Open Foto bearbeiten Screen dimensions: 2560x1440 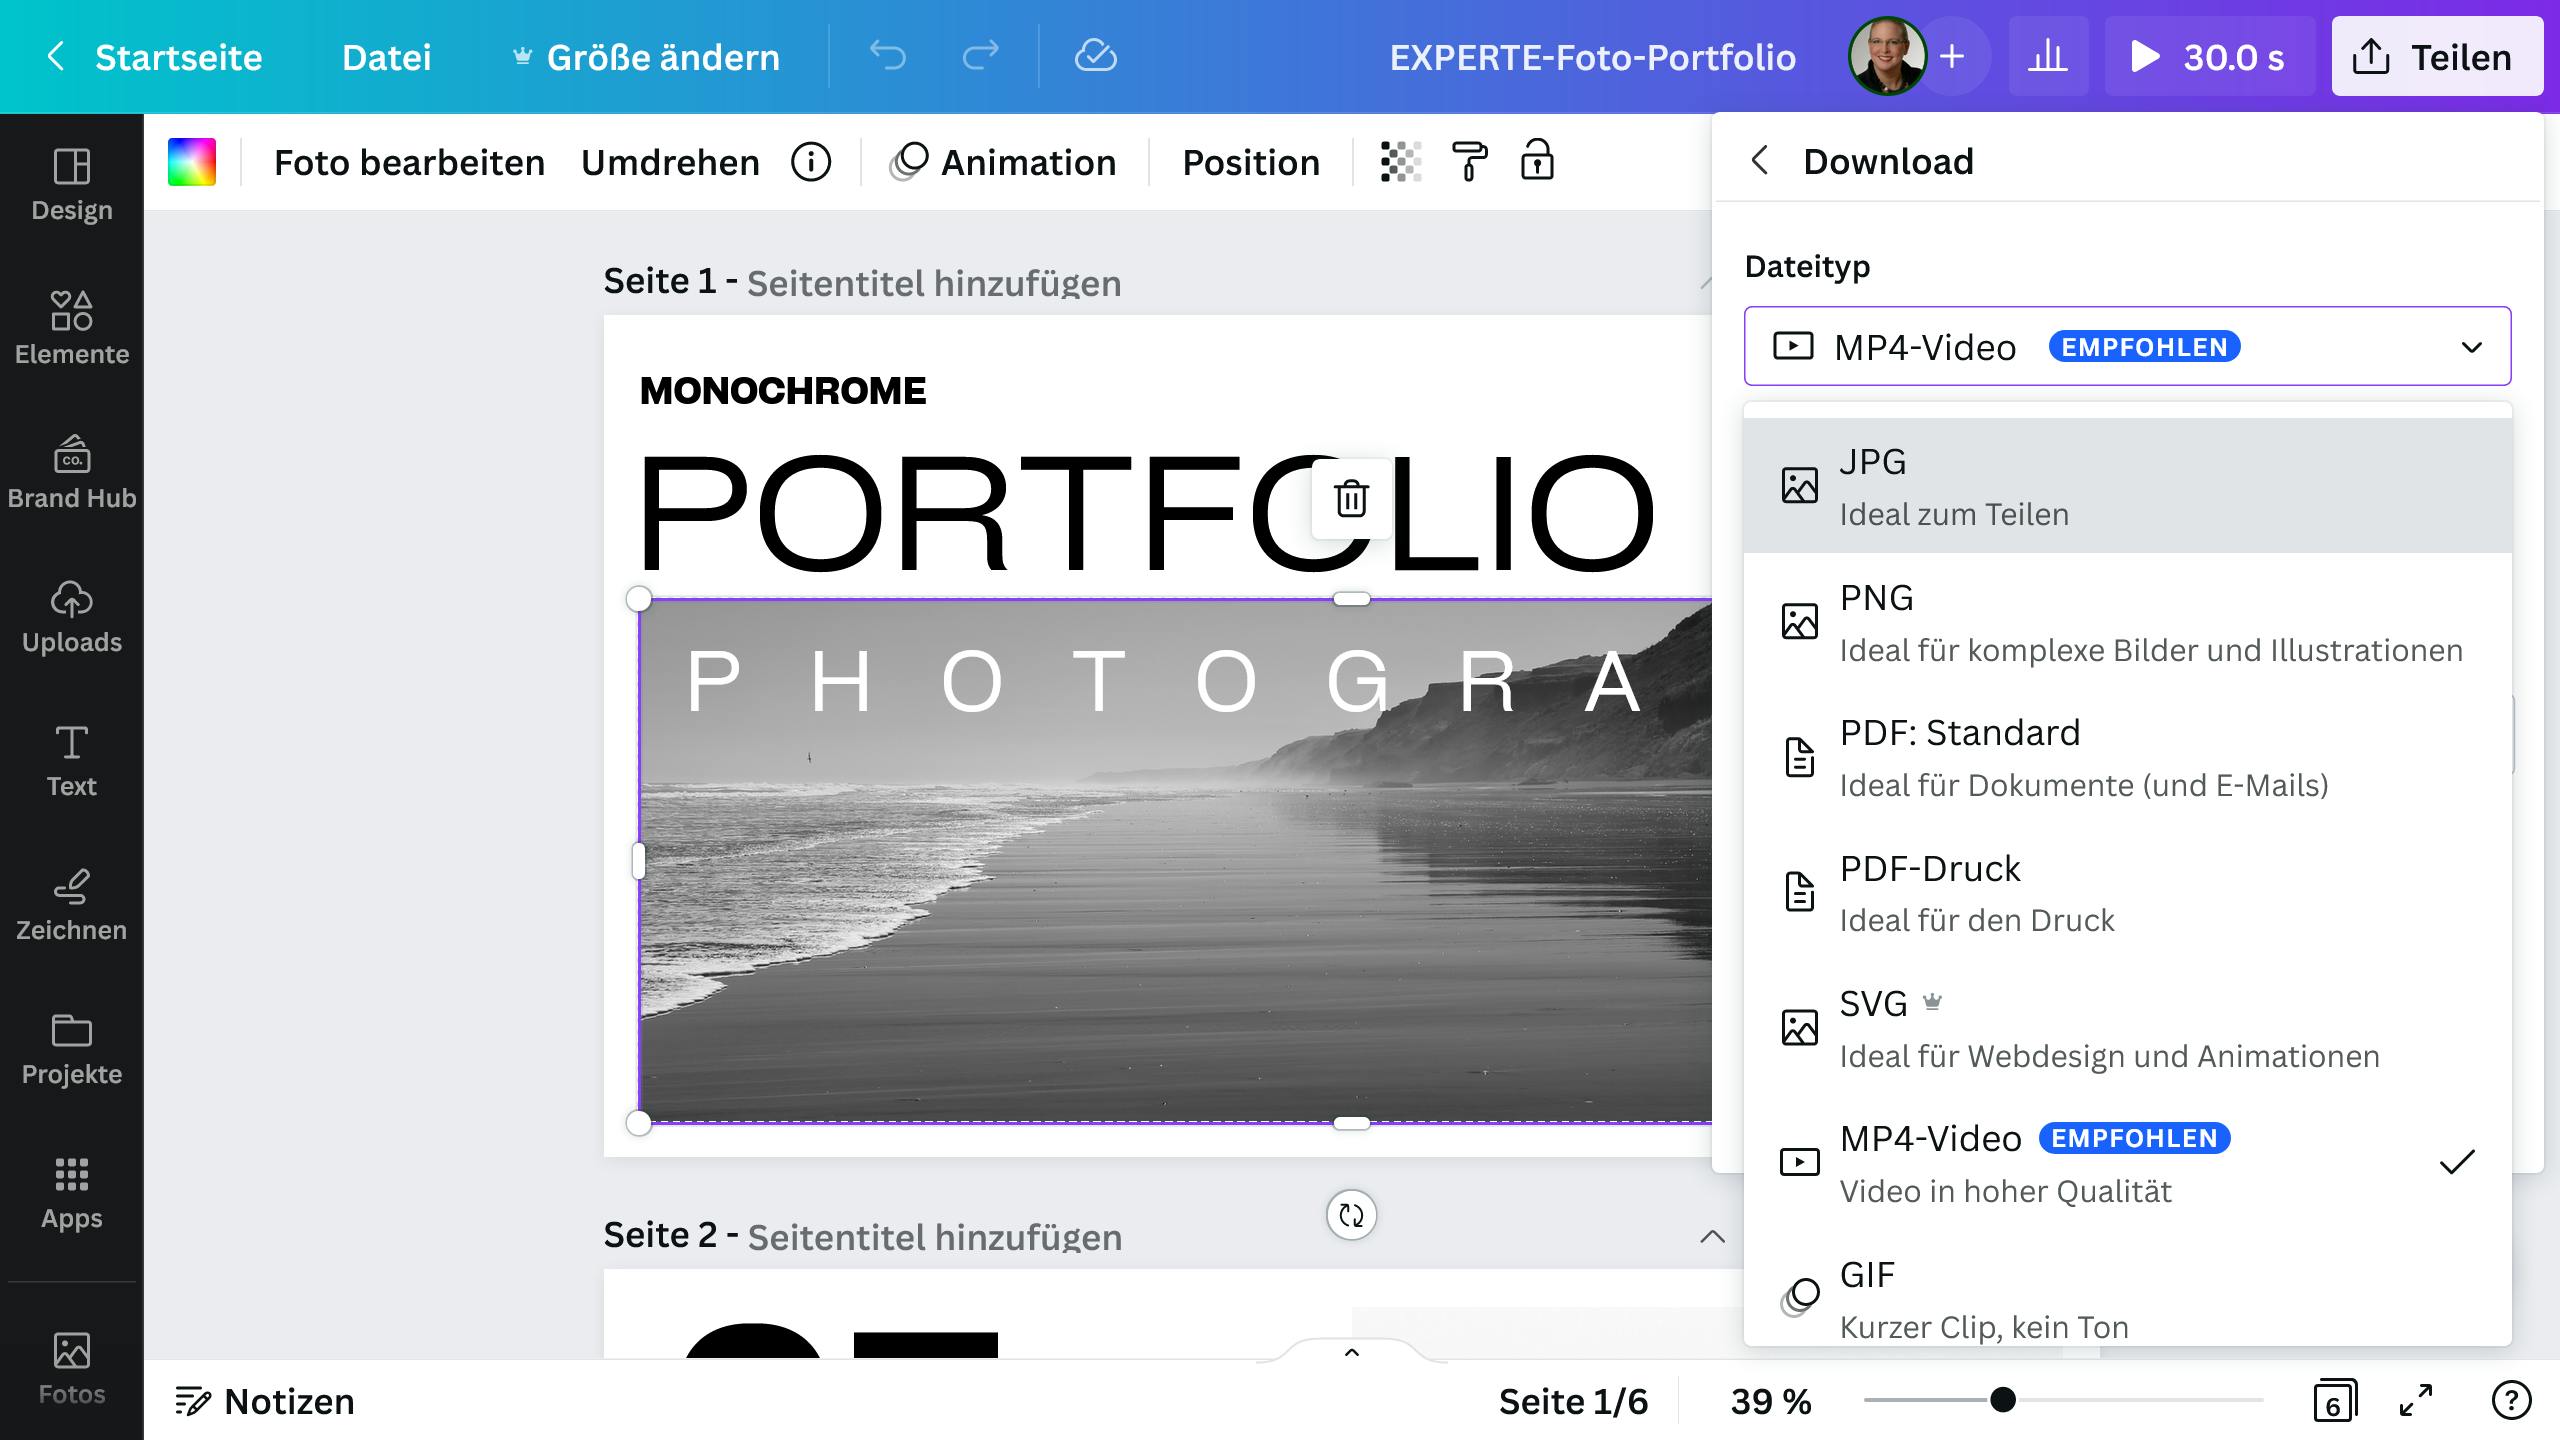click(410, 161)
